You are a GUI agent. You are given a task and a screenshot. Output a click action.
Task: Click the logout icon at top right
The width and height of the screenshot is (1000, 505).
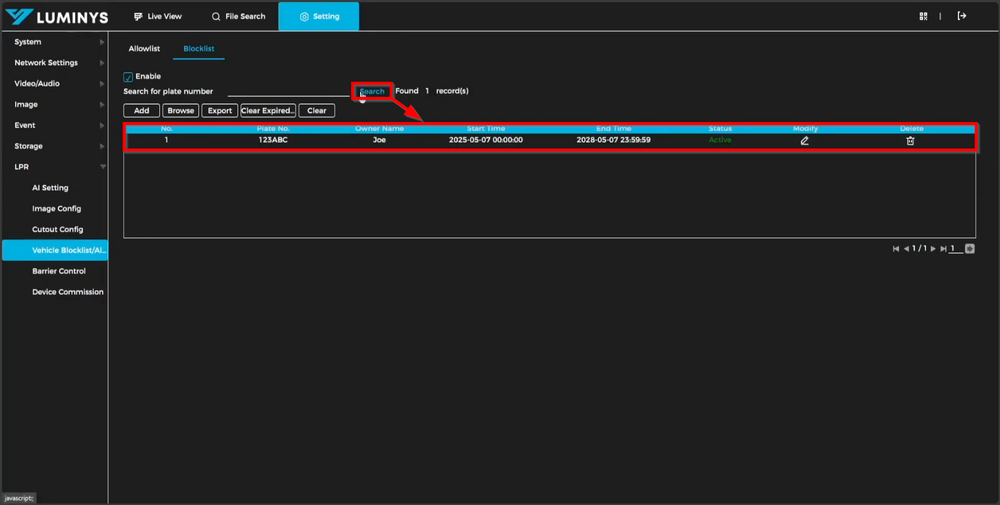[962, 16]
